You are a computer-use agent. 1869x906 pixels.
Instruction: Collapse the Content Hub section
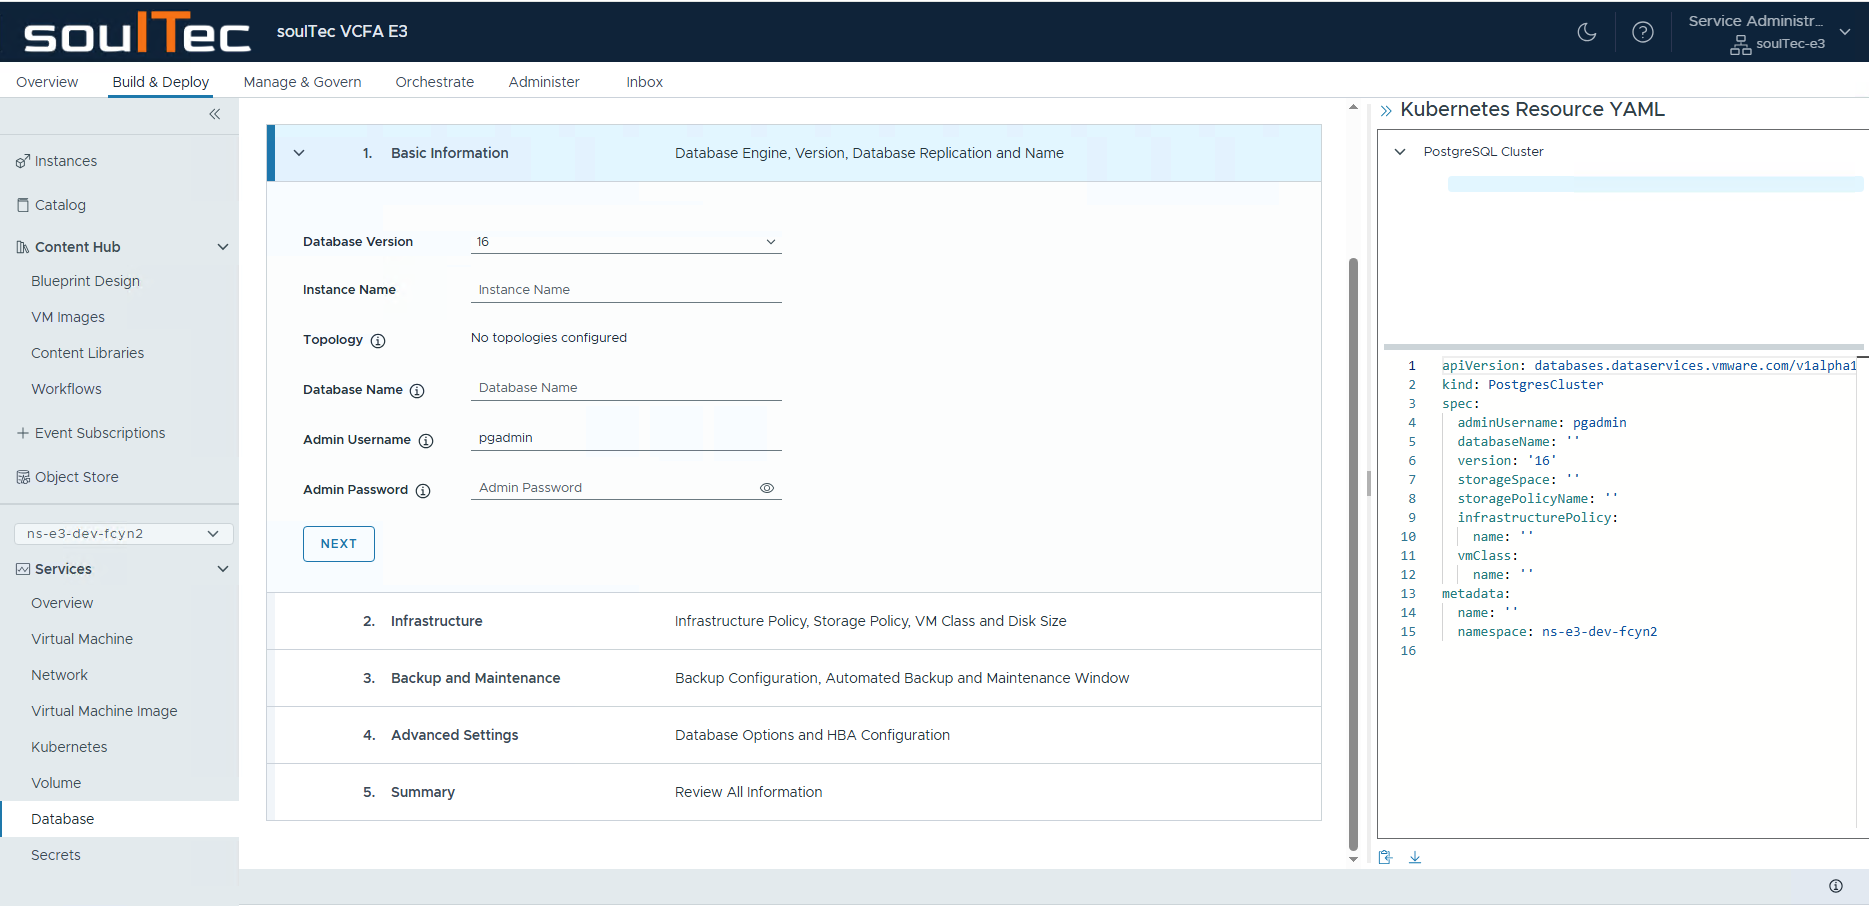(x=223, y=247)
